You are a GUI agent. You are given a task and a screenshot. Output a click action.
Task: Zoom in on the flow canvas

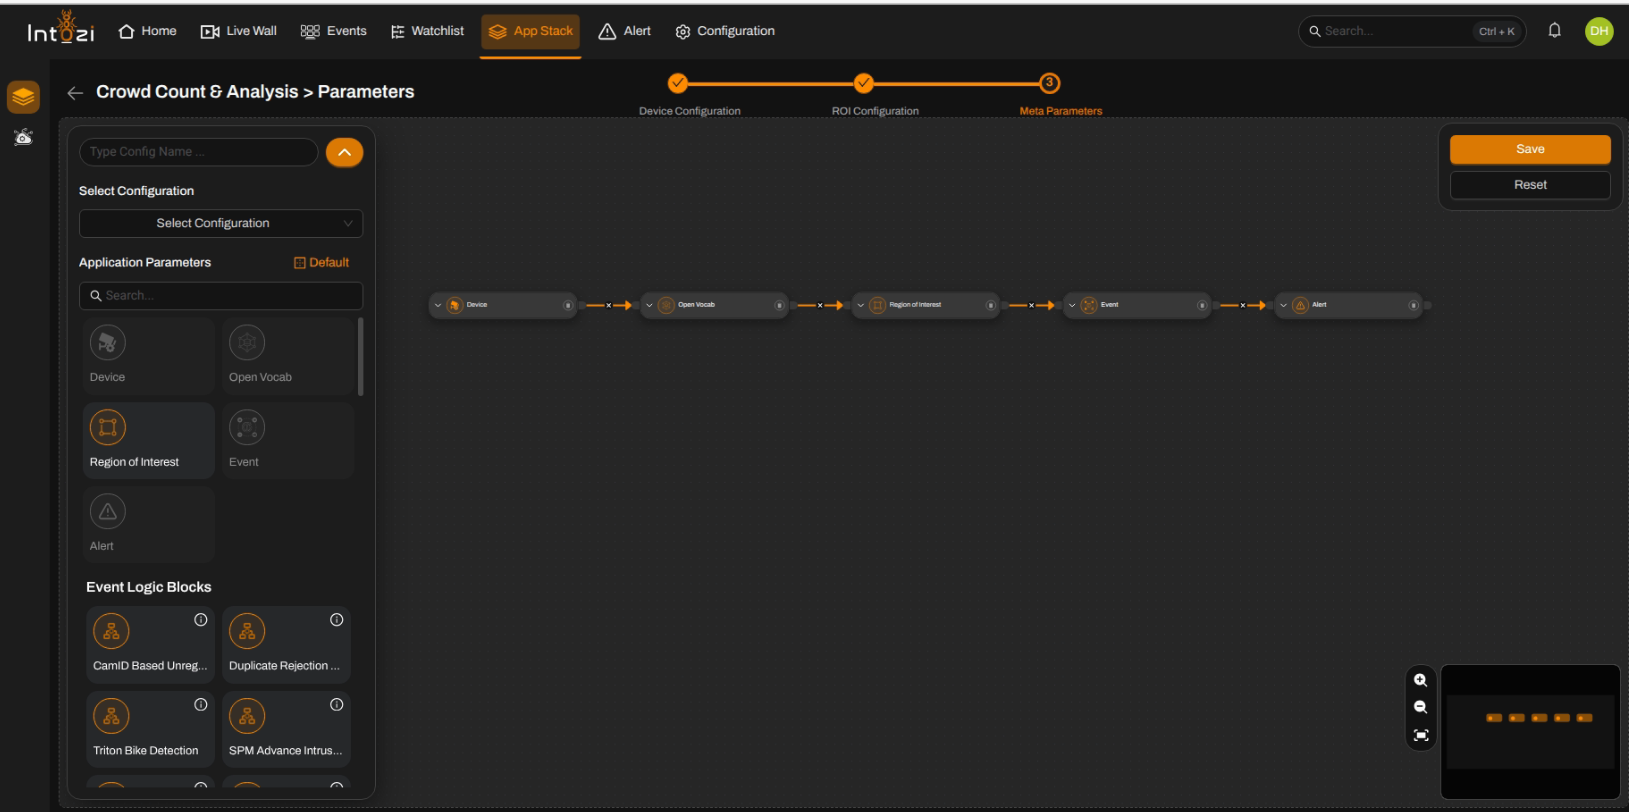1420,680
